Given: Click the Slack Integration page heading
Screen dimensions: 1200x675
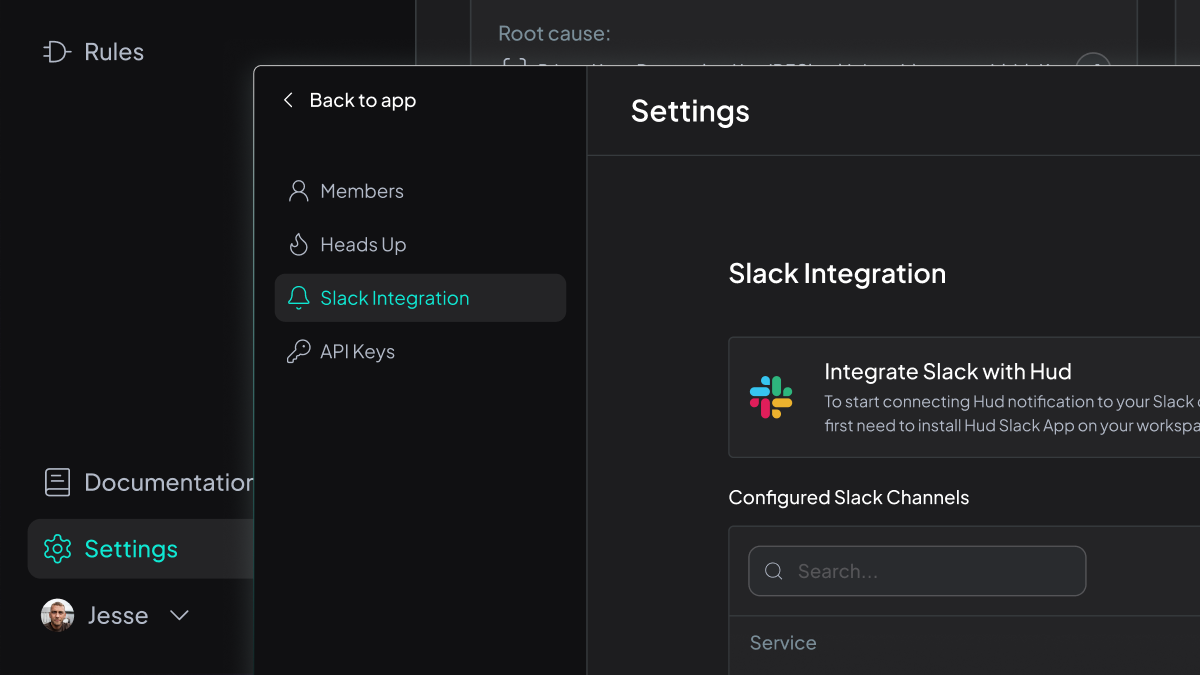Looking at the screenshot, I should [837, 274].
